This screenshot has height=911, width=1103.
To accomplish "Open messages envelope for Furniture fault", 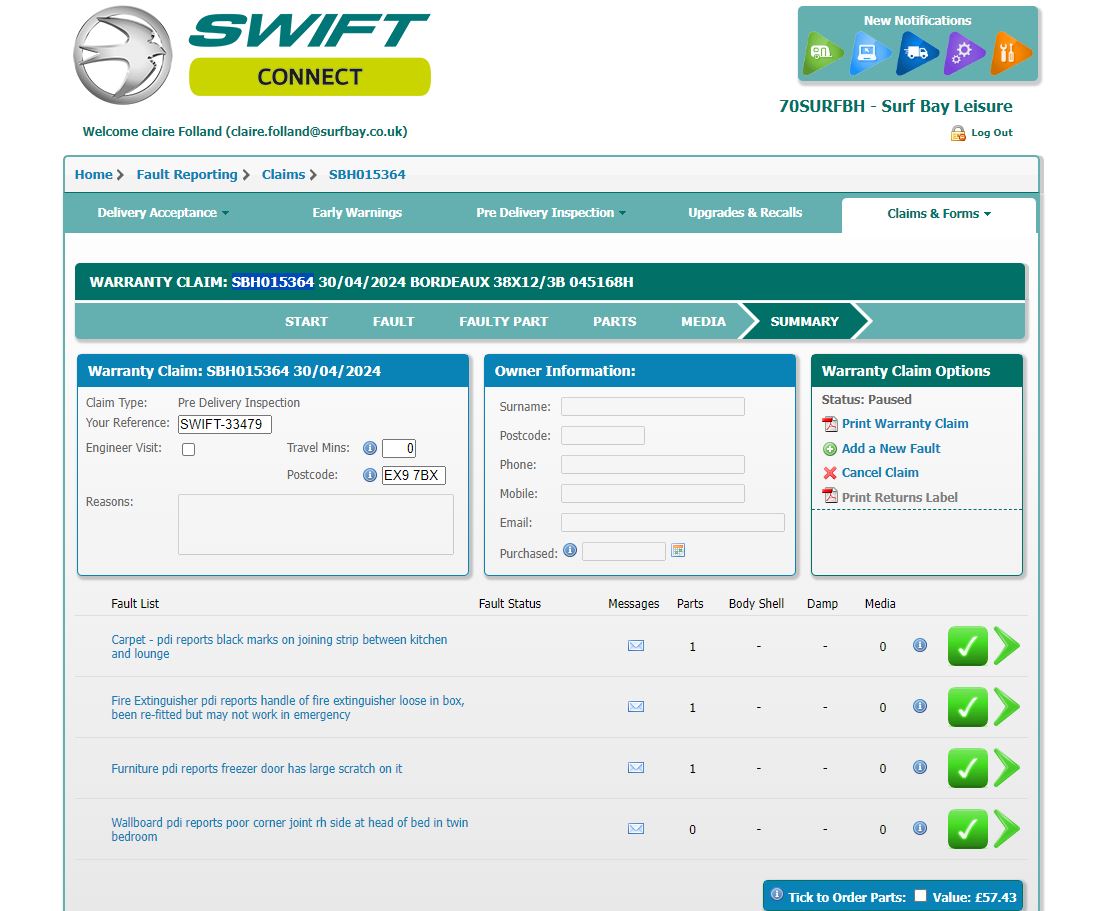I will [x=636, y=767].
